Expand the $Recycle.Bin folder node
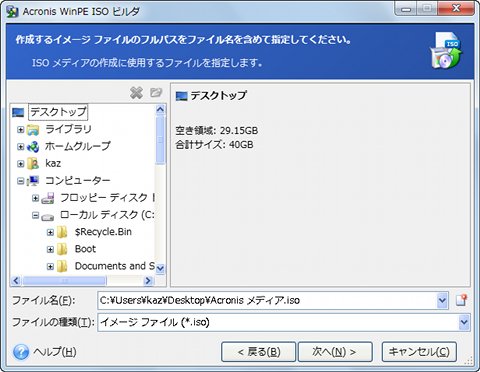The width and height of the screenshot is (480, 372). pos(50,232)
